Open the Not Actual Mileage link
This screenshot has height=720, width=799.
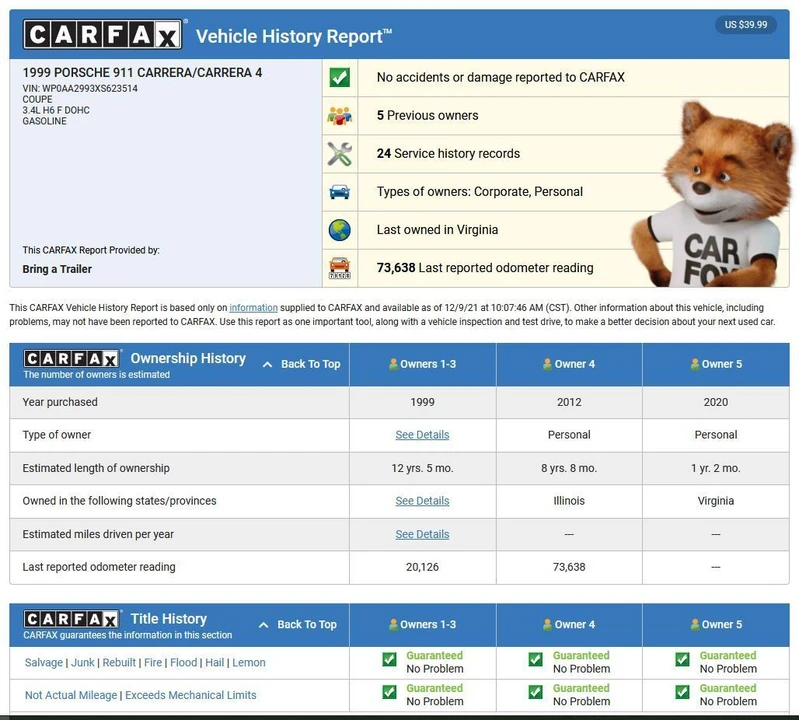(x=71, y=695)
